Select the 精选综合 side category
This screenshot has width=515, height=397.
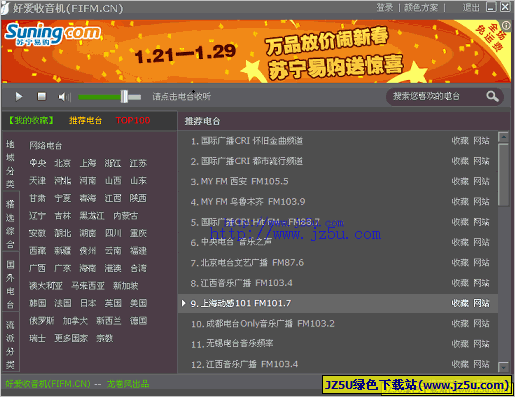(10, 224)
